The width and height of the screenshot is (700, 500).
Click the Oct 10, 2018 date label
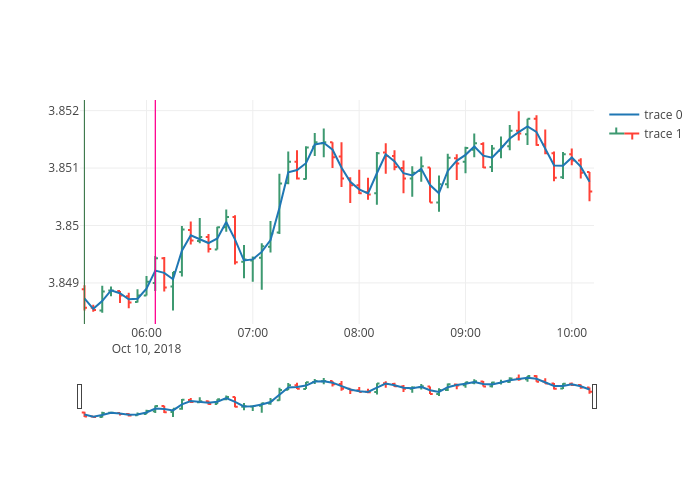click(146, 349)
